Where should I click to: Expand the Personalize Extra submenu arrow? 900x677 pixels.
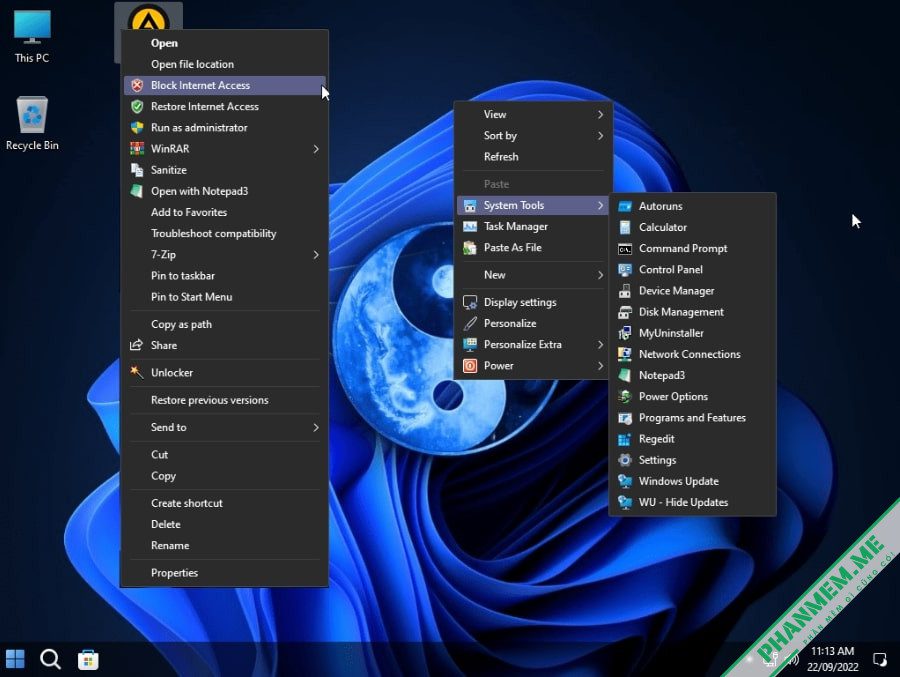click(600, 345)
